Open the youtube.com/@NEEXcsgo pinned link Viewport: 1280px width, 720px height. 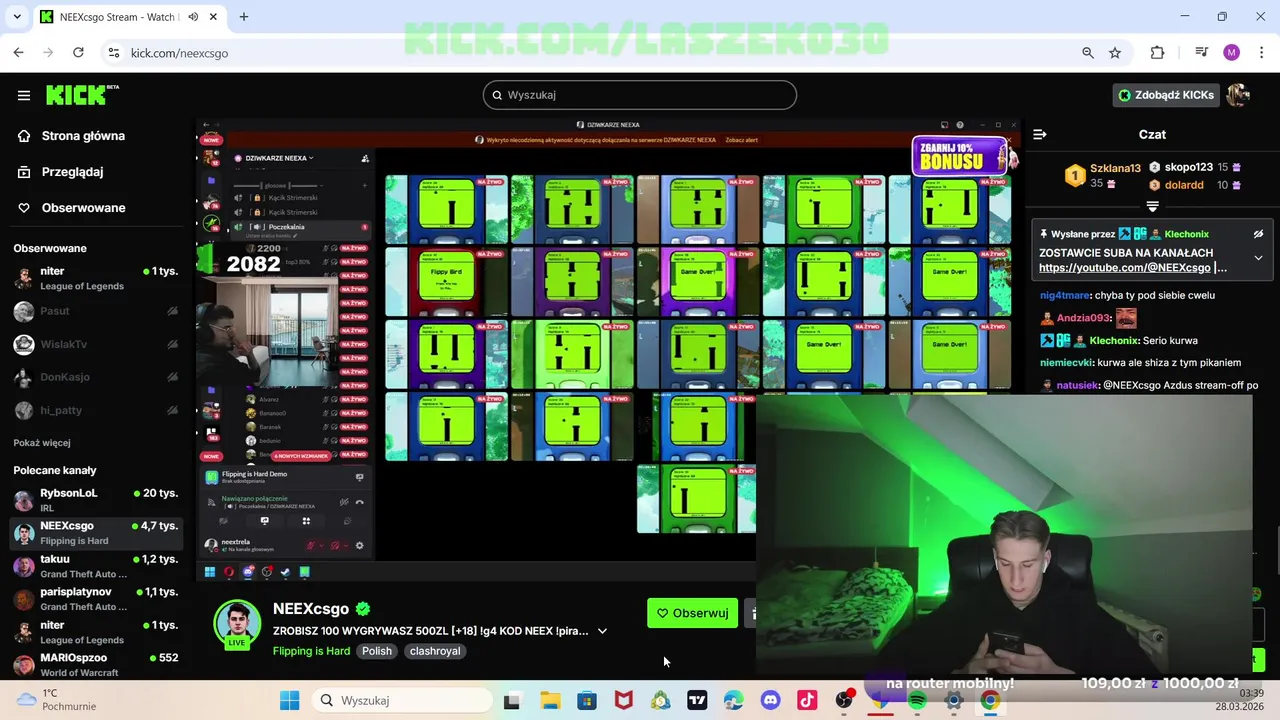pyautogui.click(x=1125, y=268)
